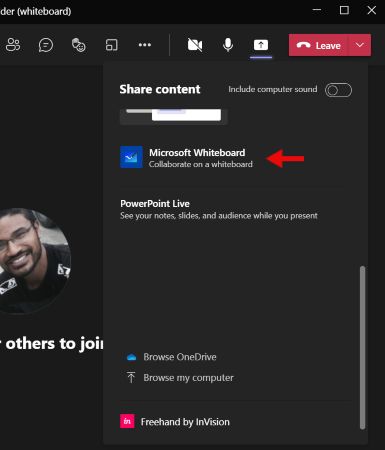This screenshot has width=385, height=450.
Task: Click the Microsoft Whiteboard icon
Action: (x=131, y=157)
